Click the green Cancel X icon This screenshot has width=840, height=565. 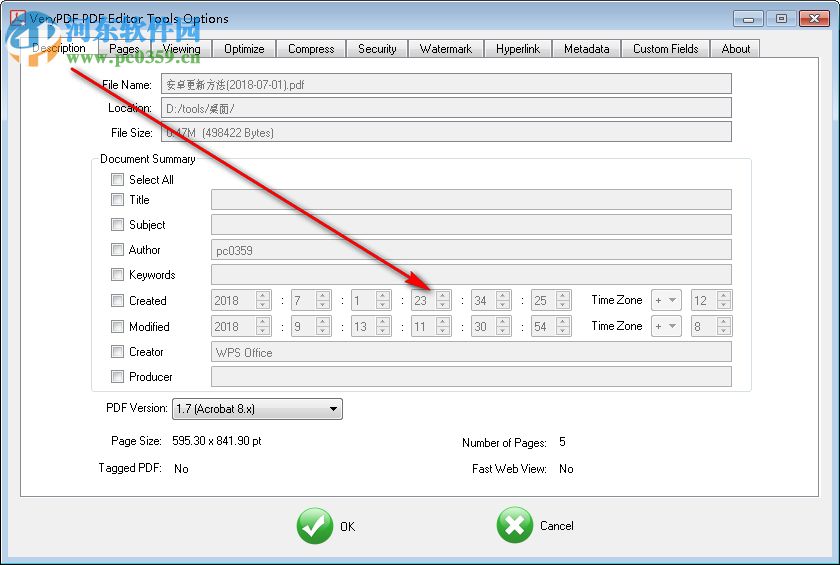pos(514,525)
